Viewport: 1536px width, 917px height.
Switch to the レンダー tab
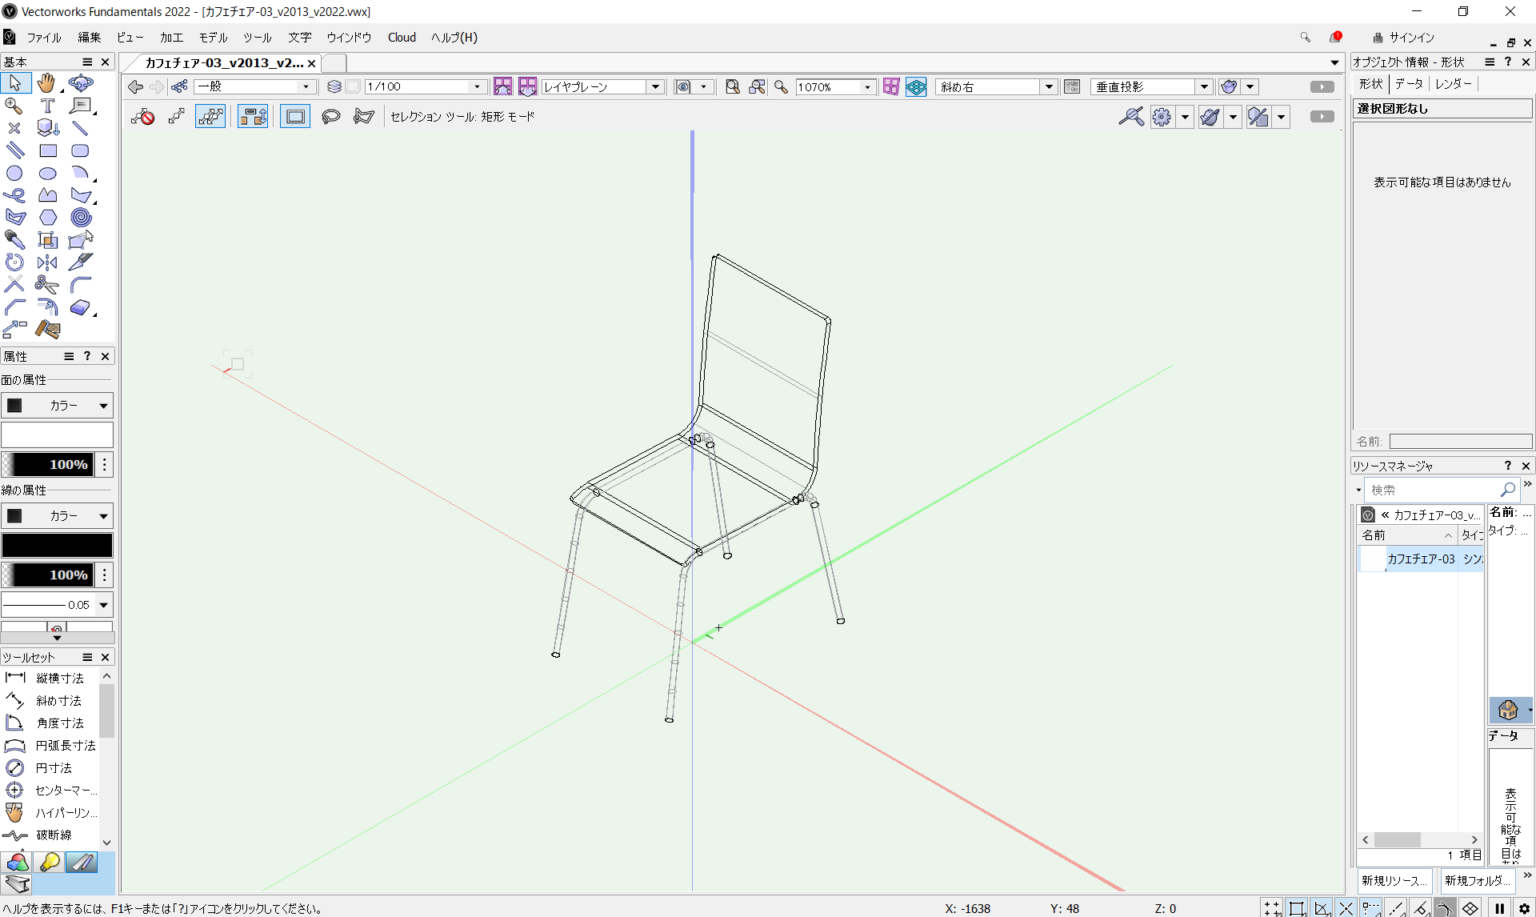(1453, 84)
